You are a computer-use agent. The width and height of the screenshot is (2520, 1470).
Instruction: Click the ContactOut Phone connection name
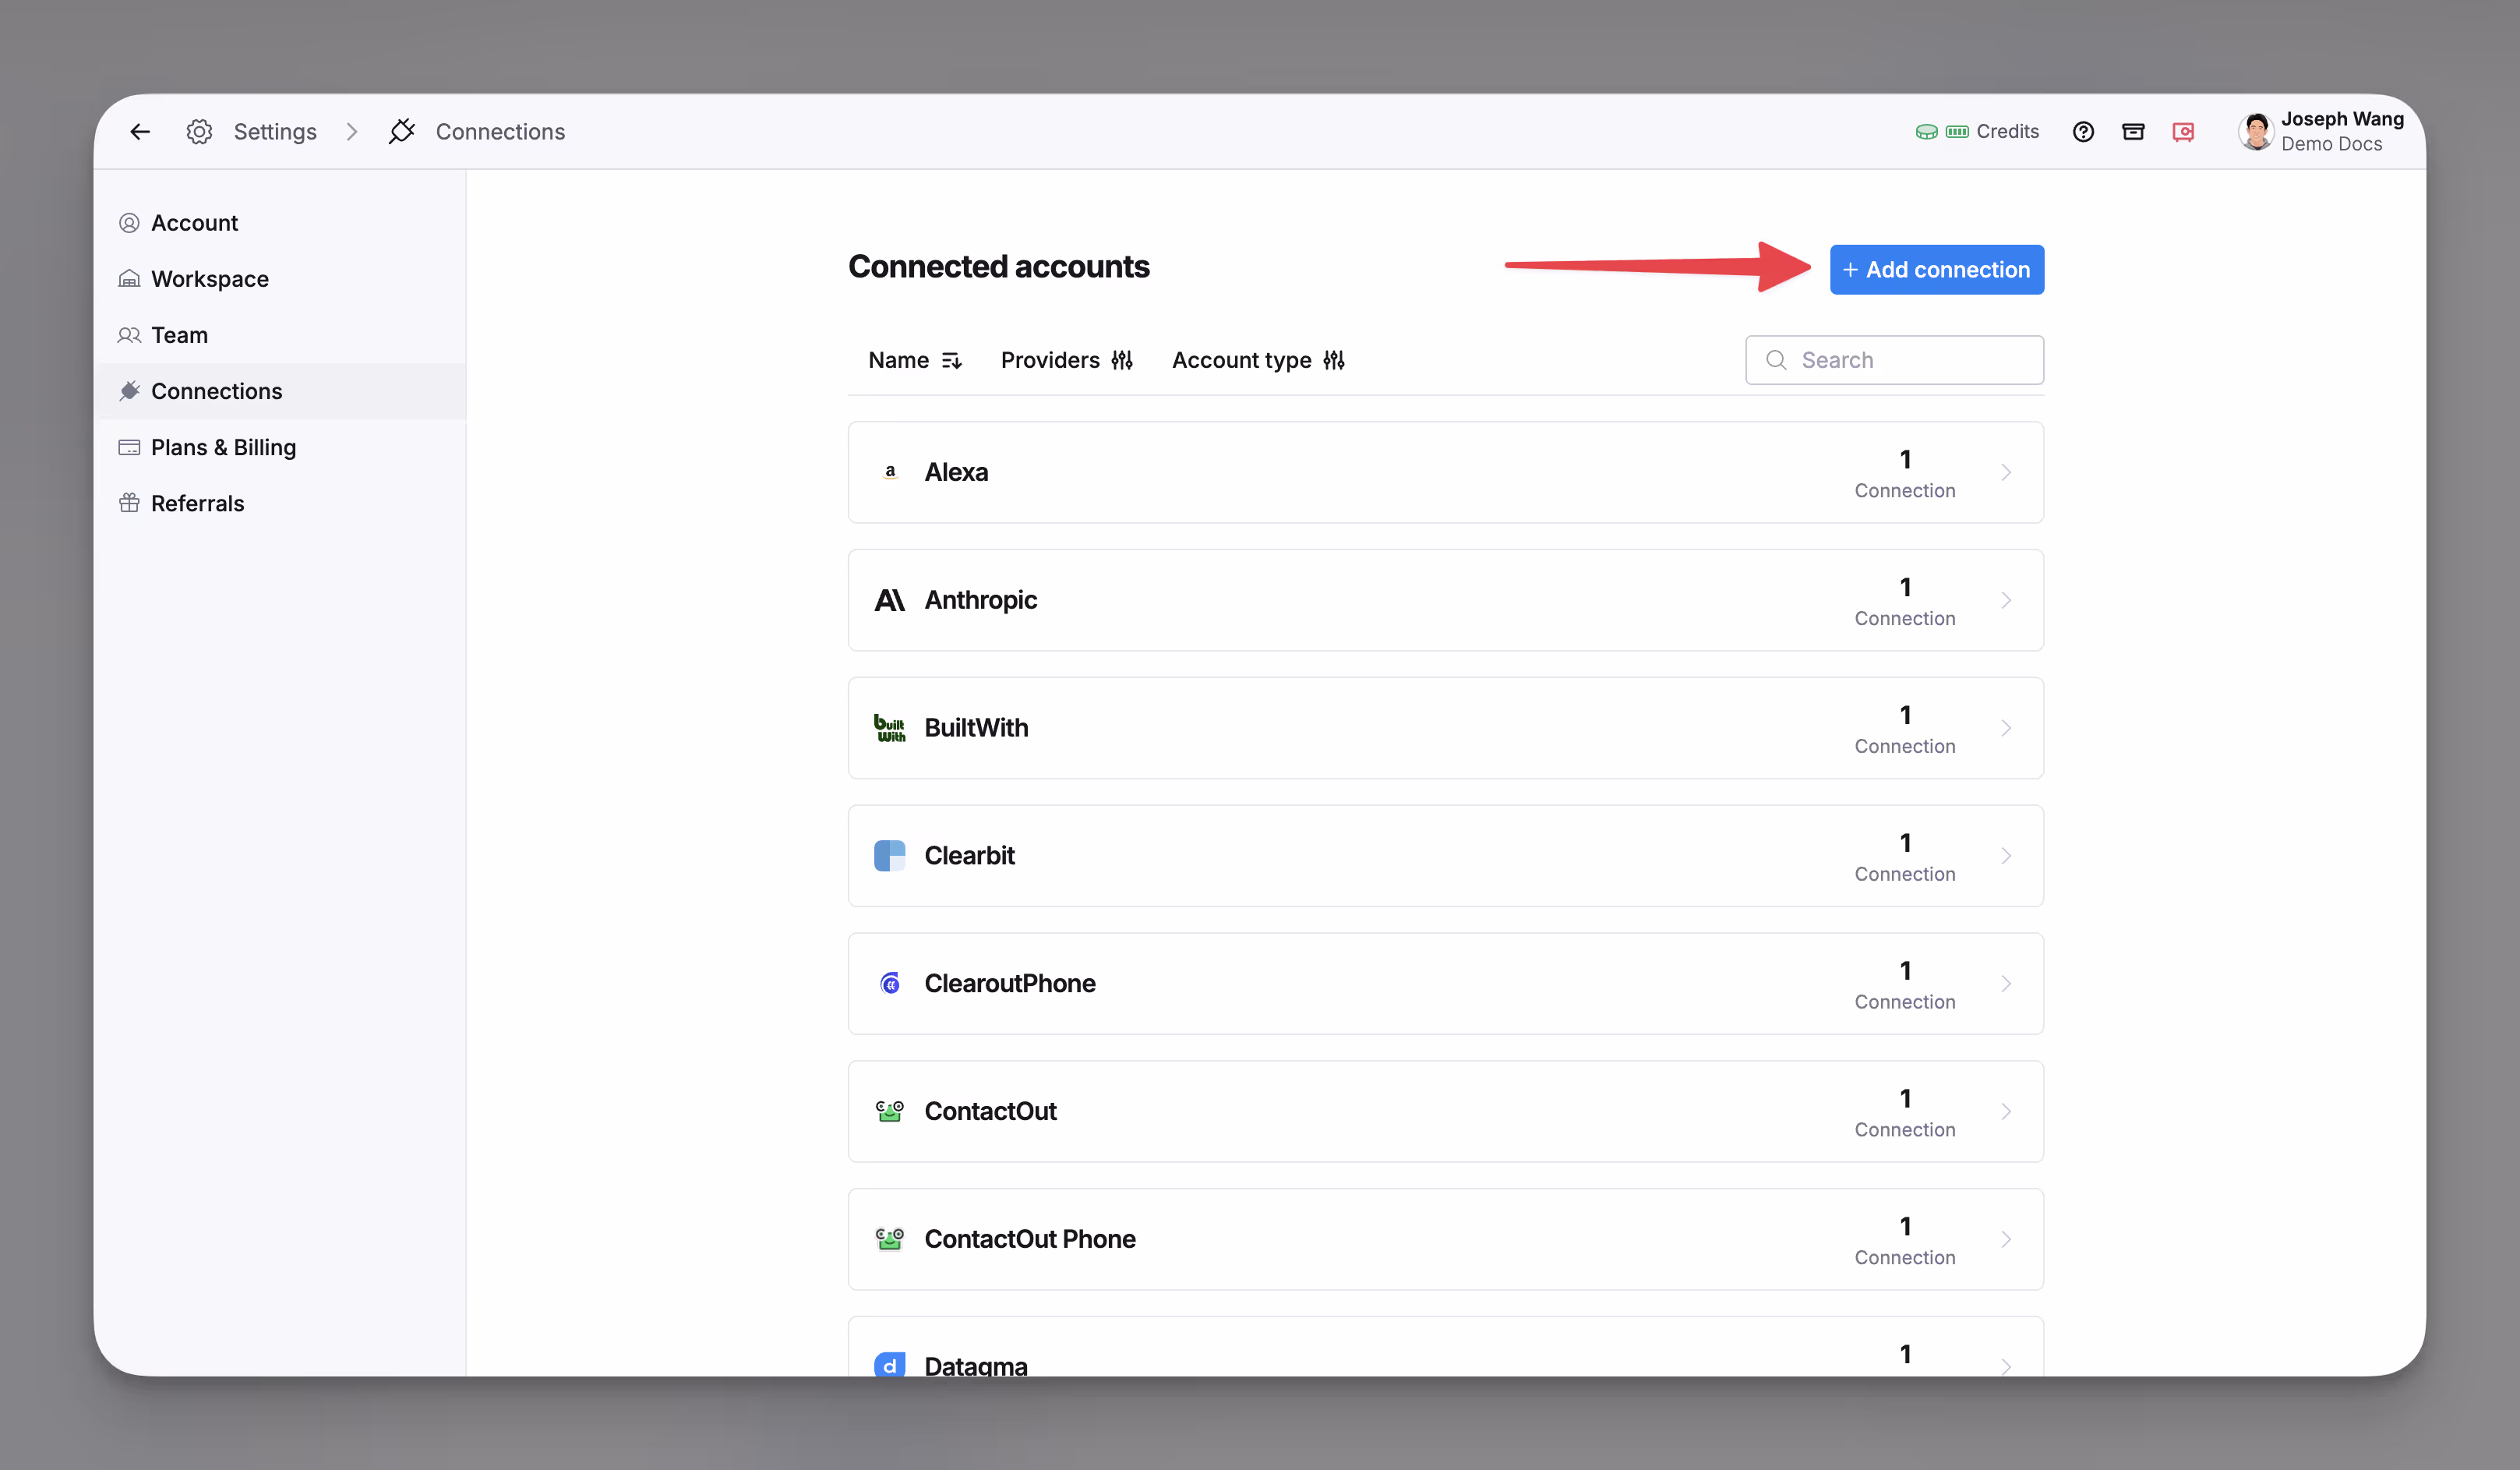coord(1030,1239)
